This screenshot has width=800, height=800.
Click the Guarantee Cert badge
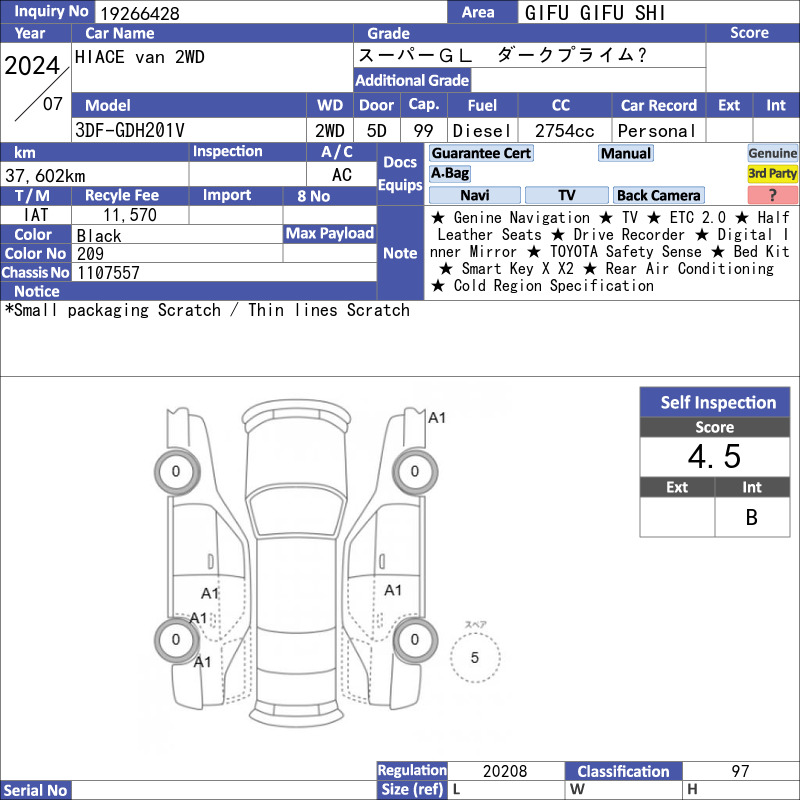click(x=481, y=153)
